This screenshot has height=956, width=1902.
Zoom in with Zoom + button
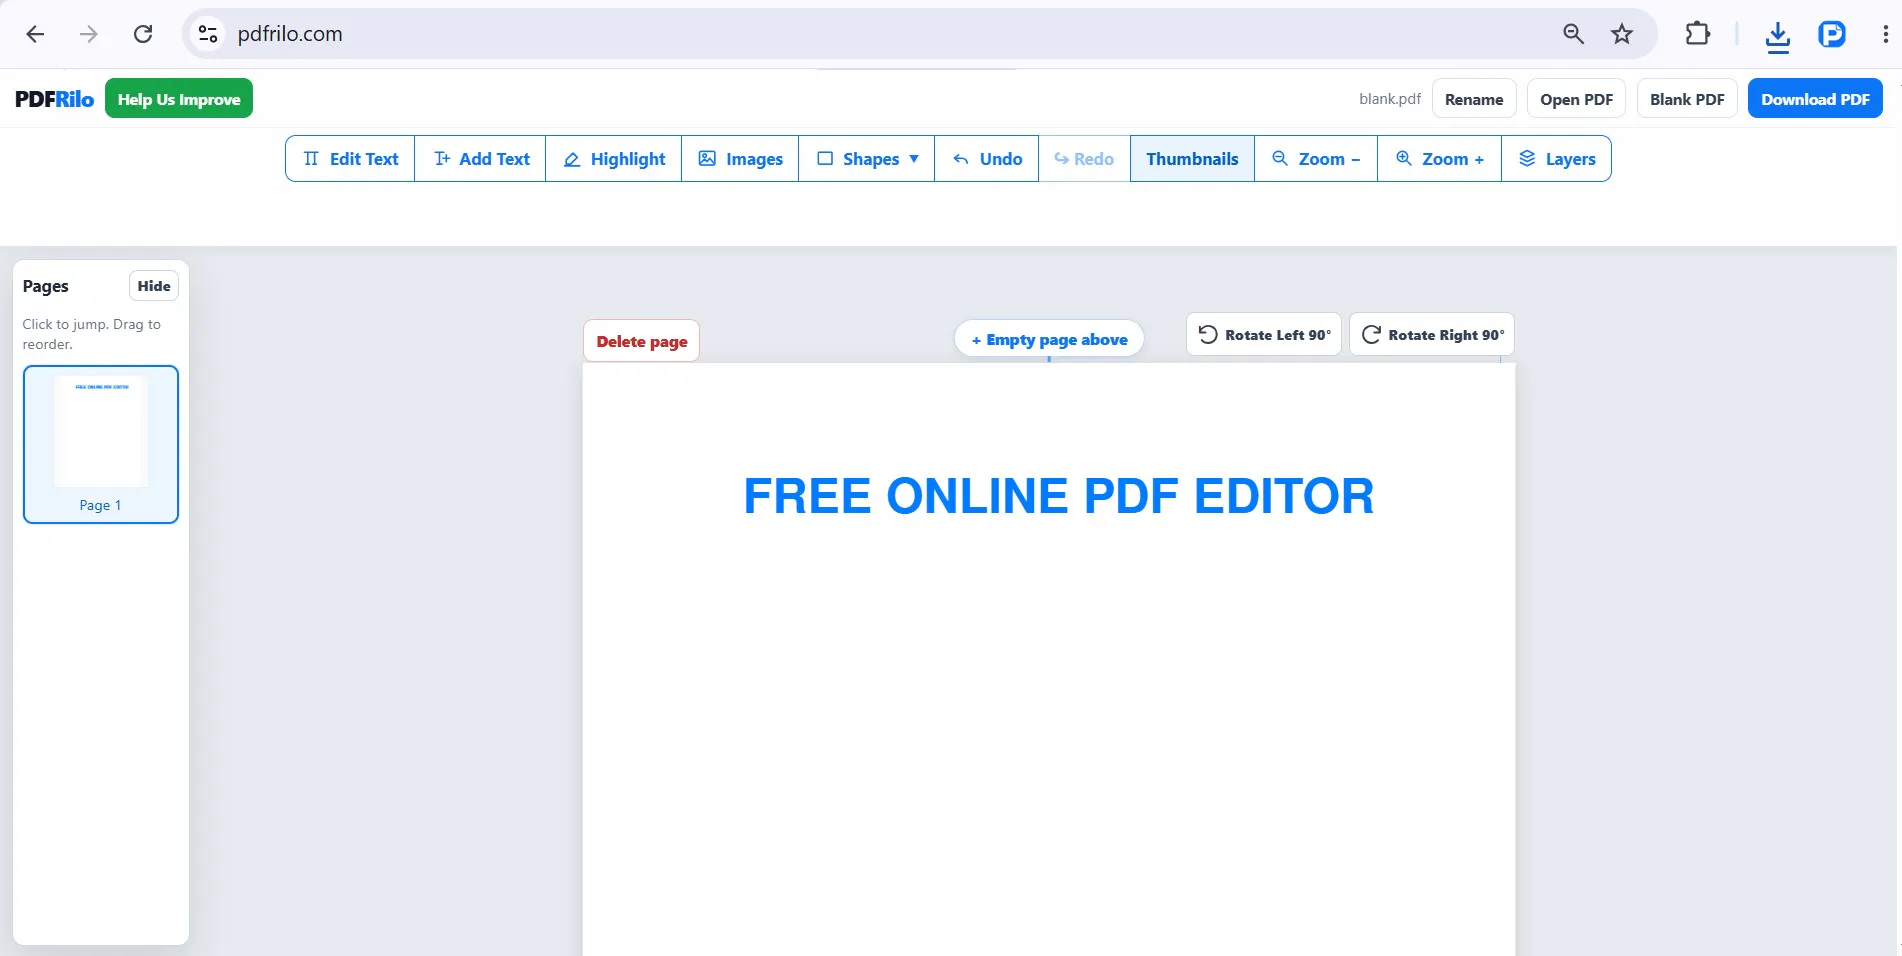[x=1440, y=159]
